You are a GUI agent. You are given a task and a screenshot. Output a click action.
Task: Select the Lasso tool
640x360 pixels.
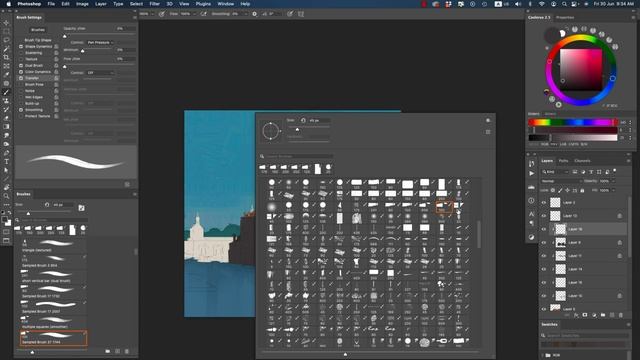point(6,40)
